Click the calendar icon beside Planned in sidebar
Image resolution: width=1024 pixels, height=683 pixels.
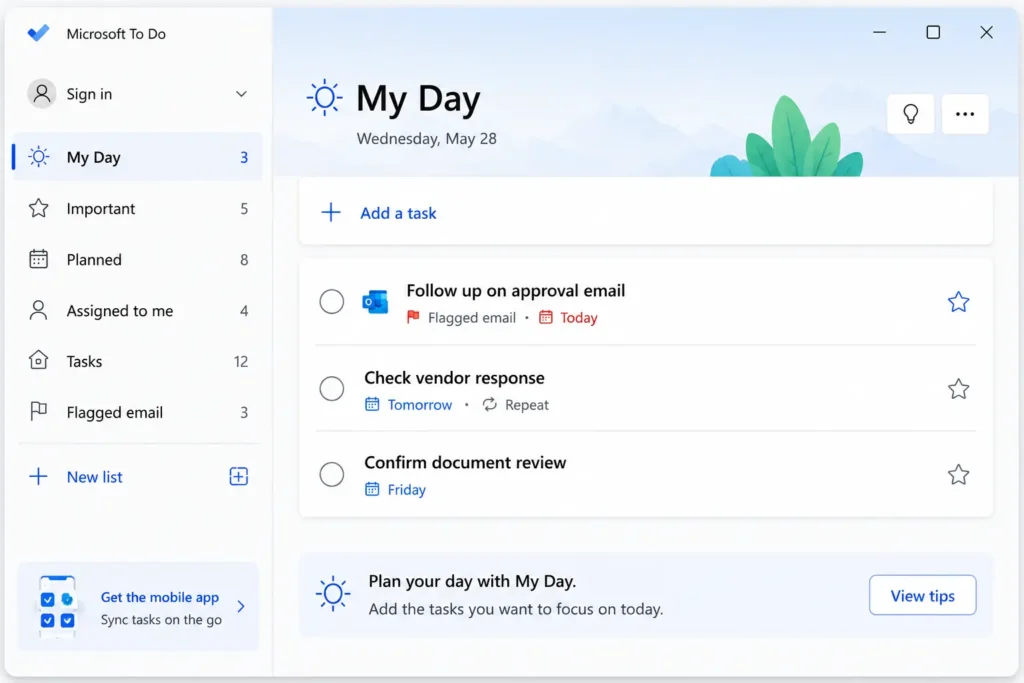[x=39, y=259]
